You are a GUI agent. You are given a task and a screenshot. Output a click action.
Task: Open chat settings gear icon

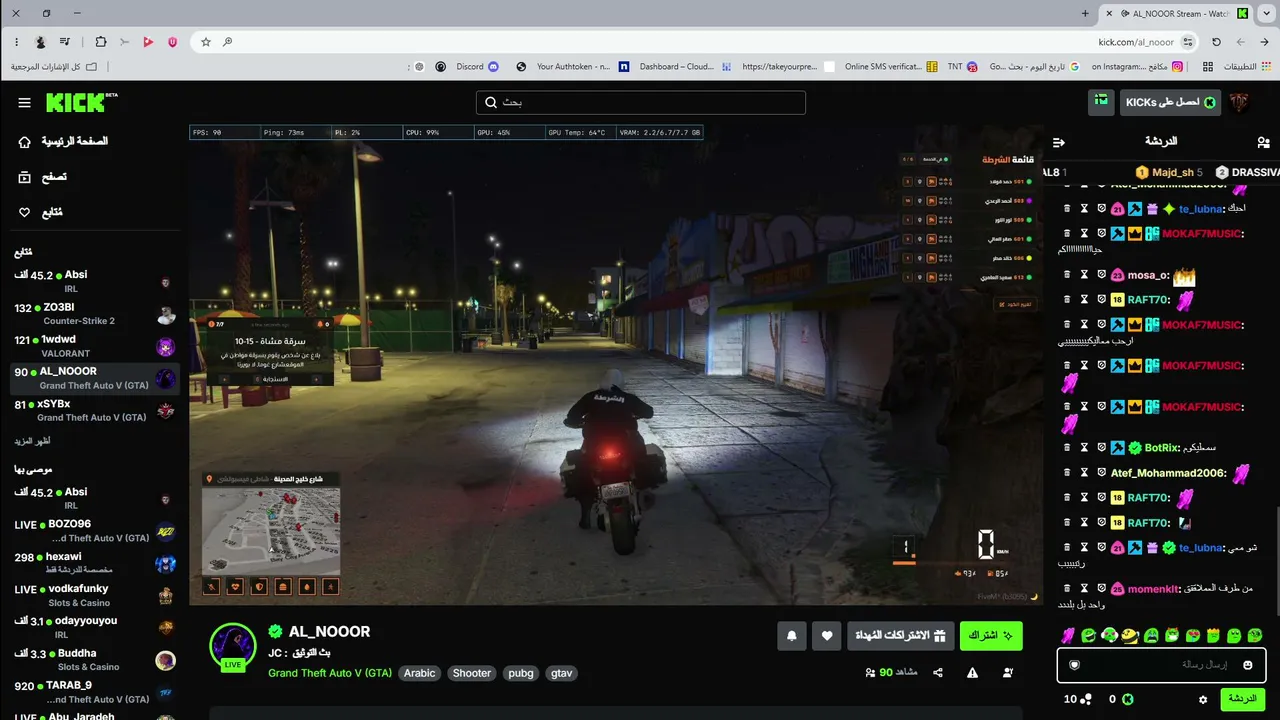click(1203, 699)
